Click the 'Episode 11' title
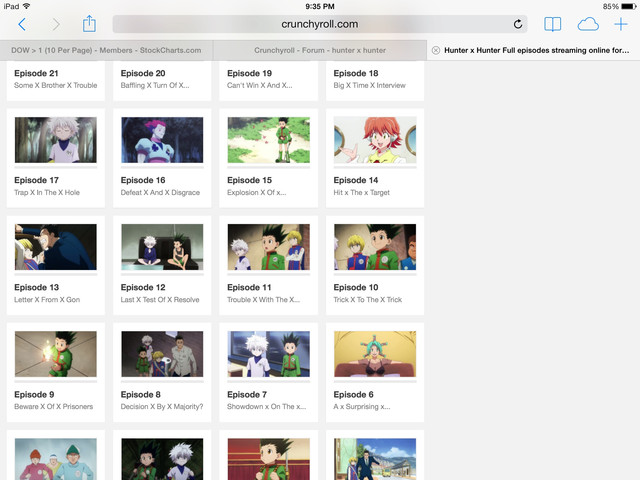 click(x=249, y=287)
